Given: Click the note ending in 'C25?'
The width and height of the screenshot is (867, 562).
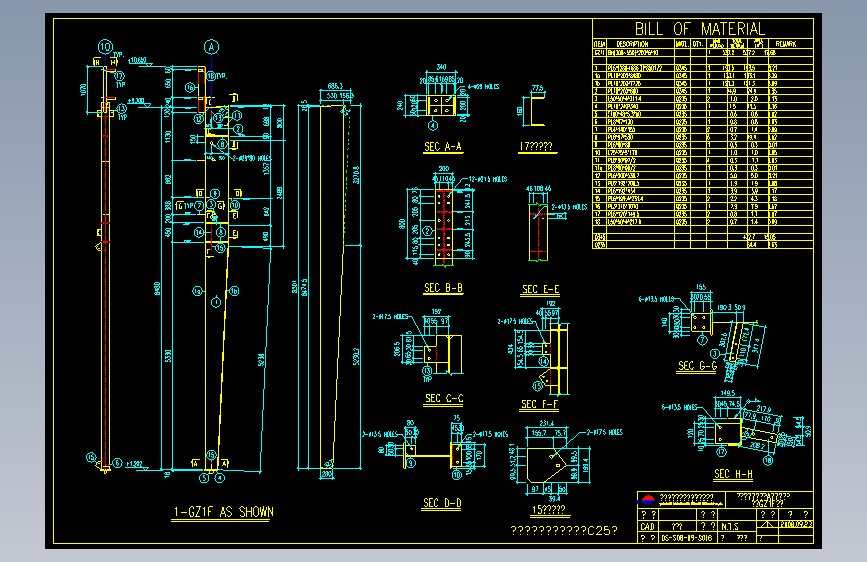Looking at the screenshot, I should click(563, 531).
